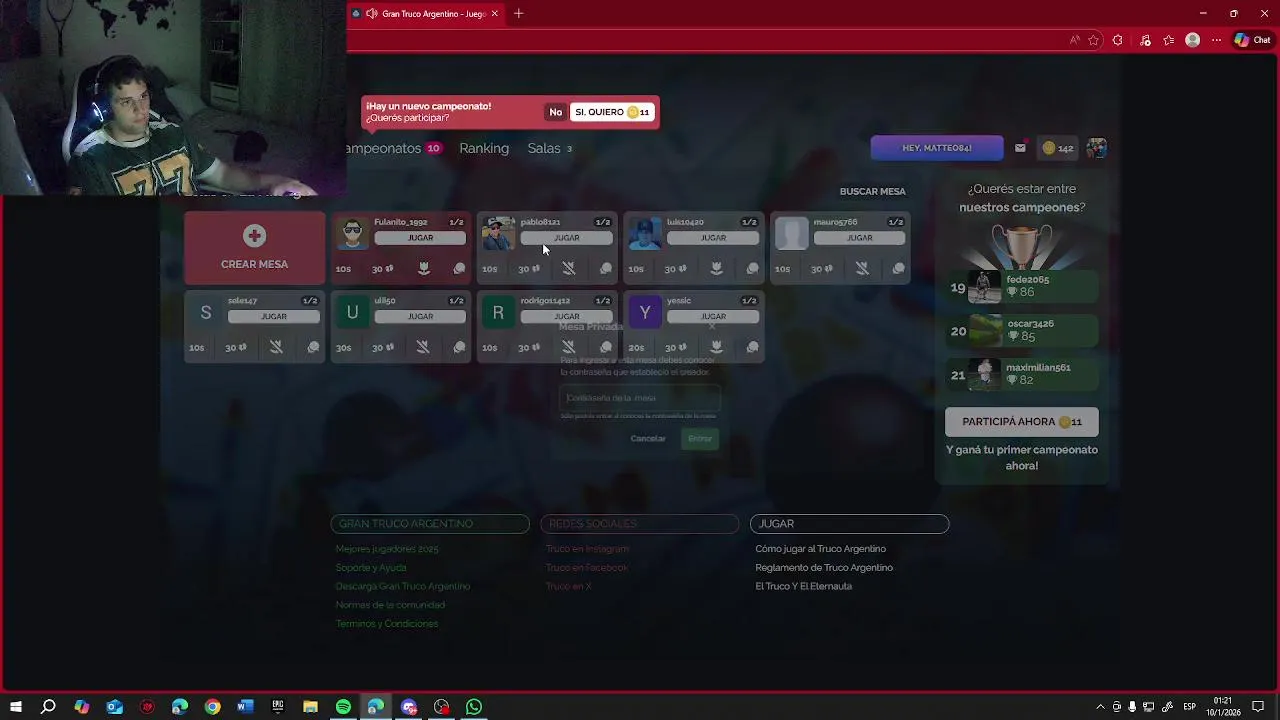This screenshot has width=1280, height=720.
Task: Open the browser extensions icon
Action: pyautogui.click(x=1118, y=40)
